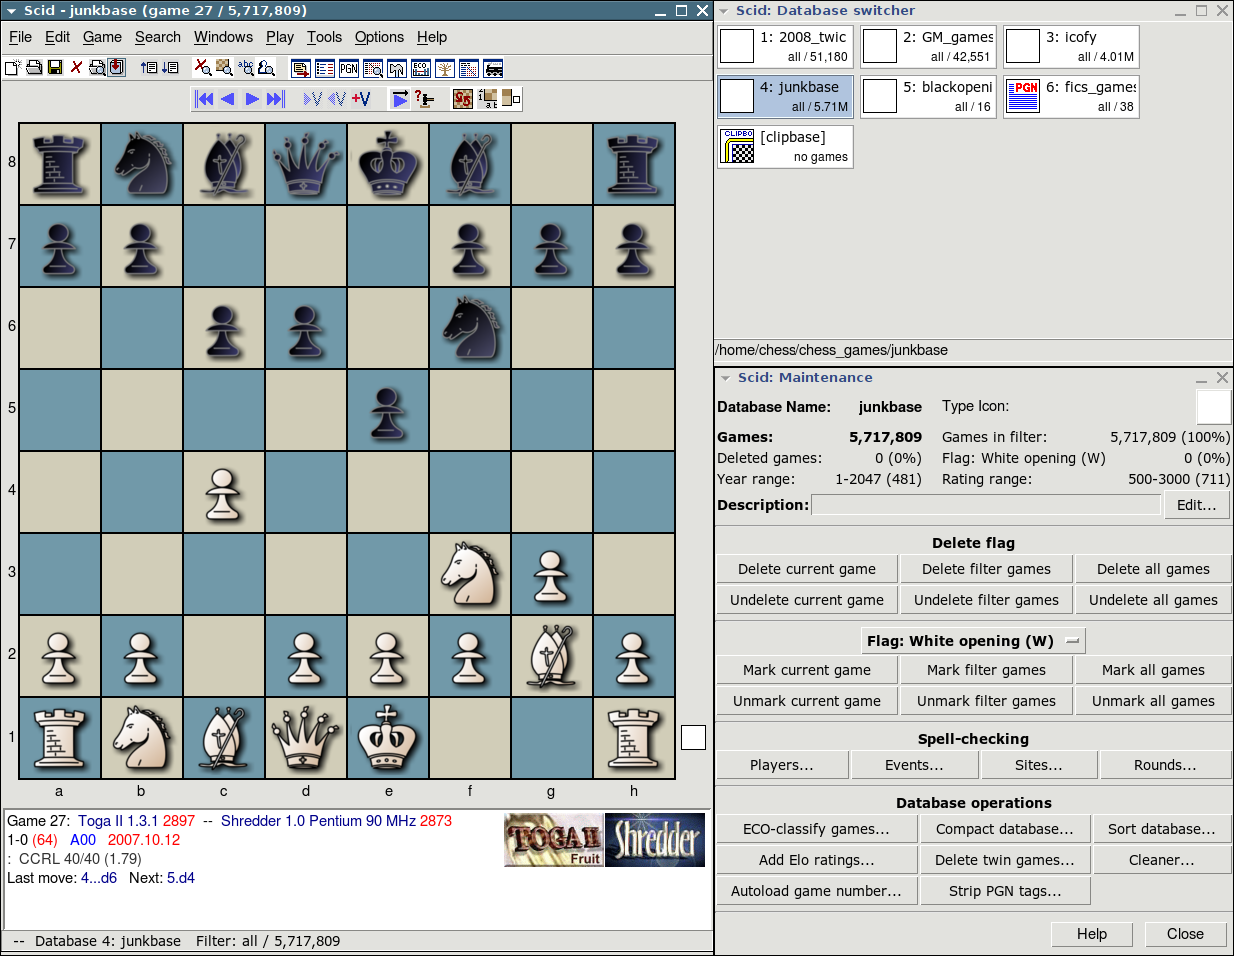This screenshot has height=956, width=1234.
Task: Click the Toga II player name link
Action: point(118,821)
